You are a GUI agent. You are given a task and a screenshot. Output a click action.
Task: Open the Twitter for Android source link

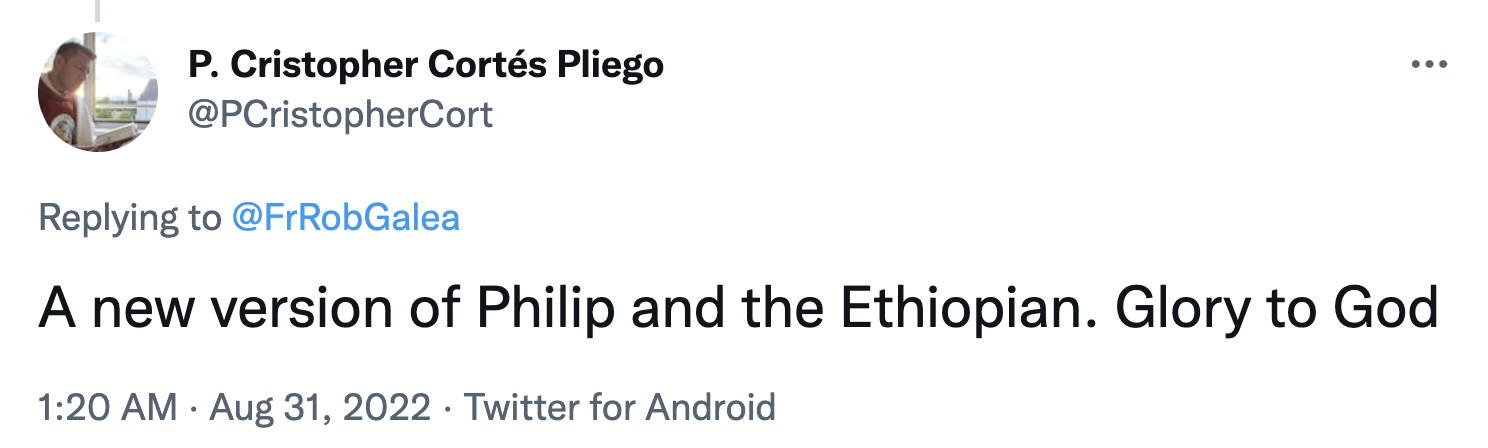point(619,407)
